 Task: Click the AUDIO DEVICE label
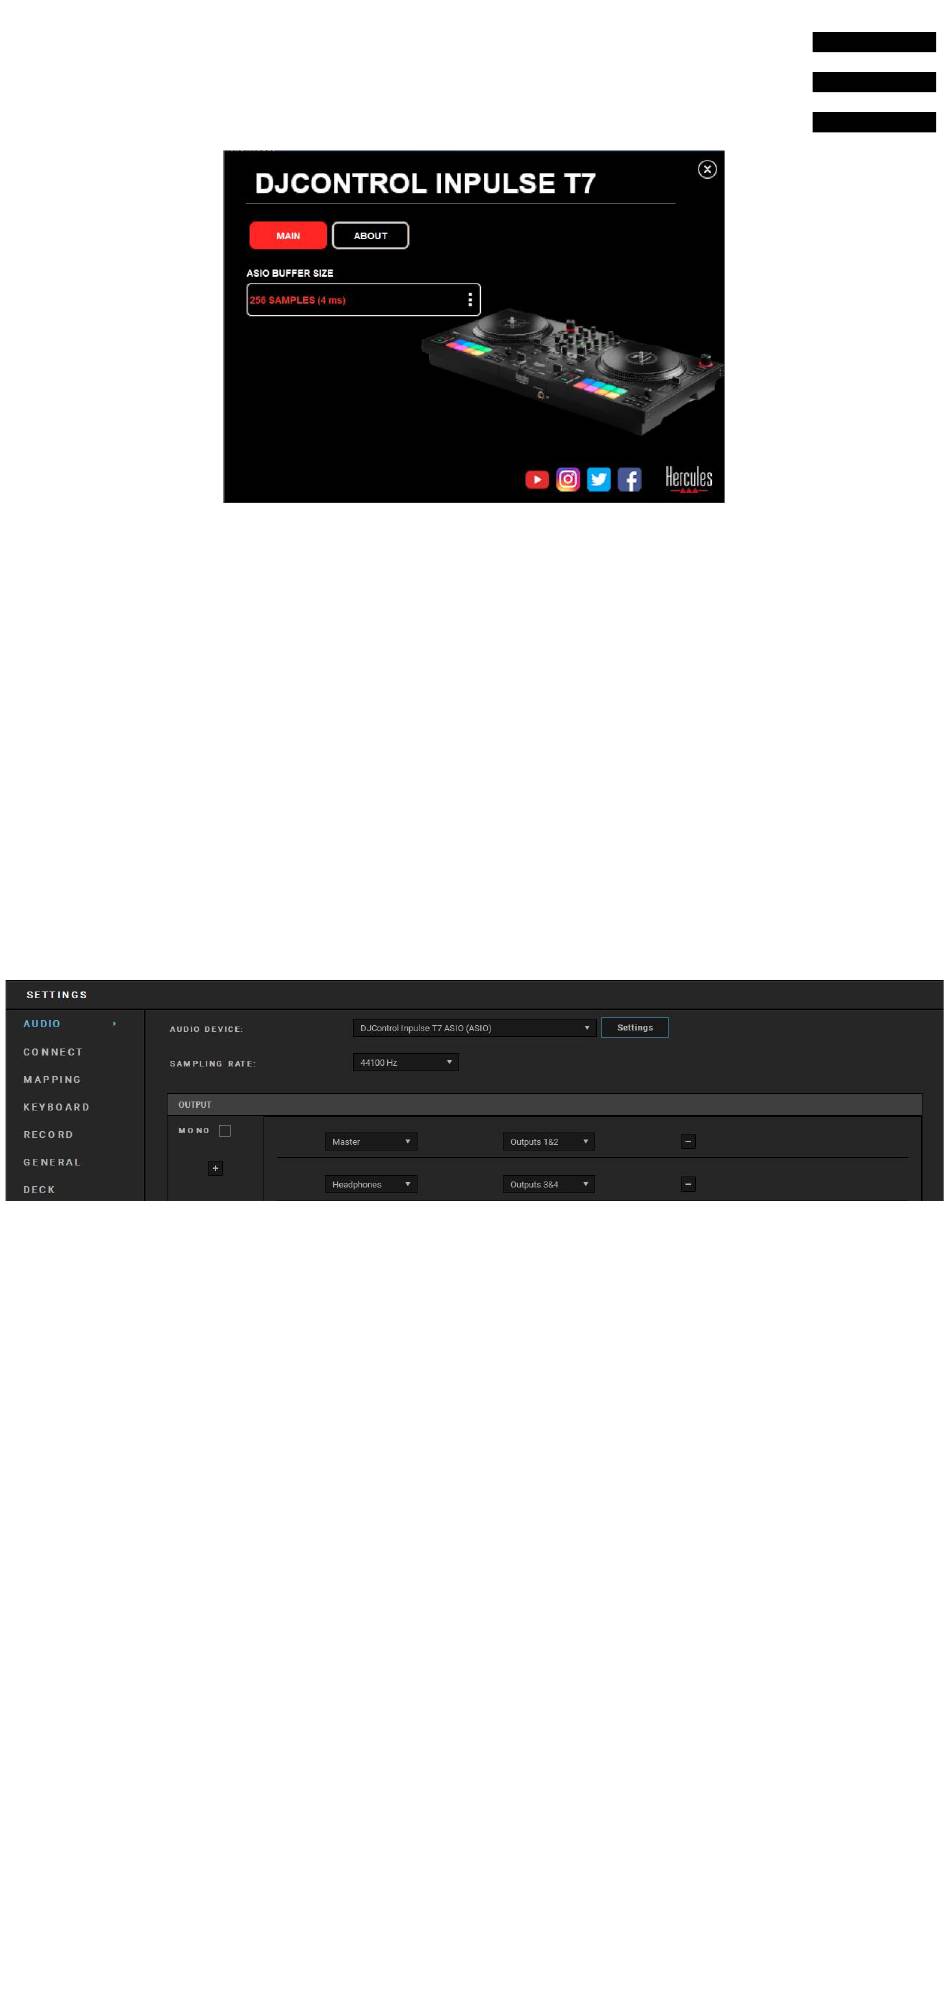[x=206, y=1029]
